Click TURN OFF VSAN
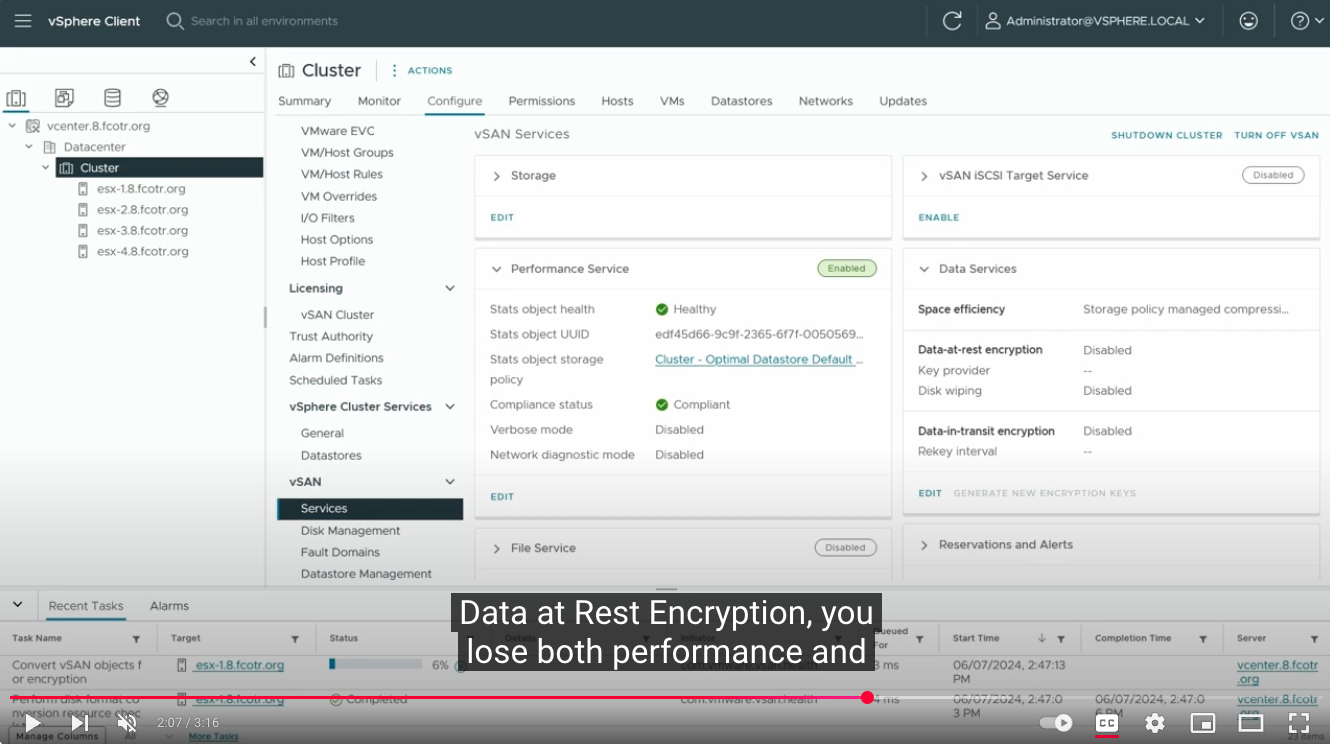 [x=1276, y=135]
